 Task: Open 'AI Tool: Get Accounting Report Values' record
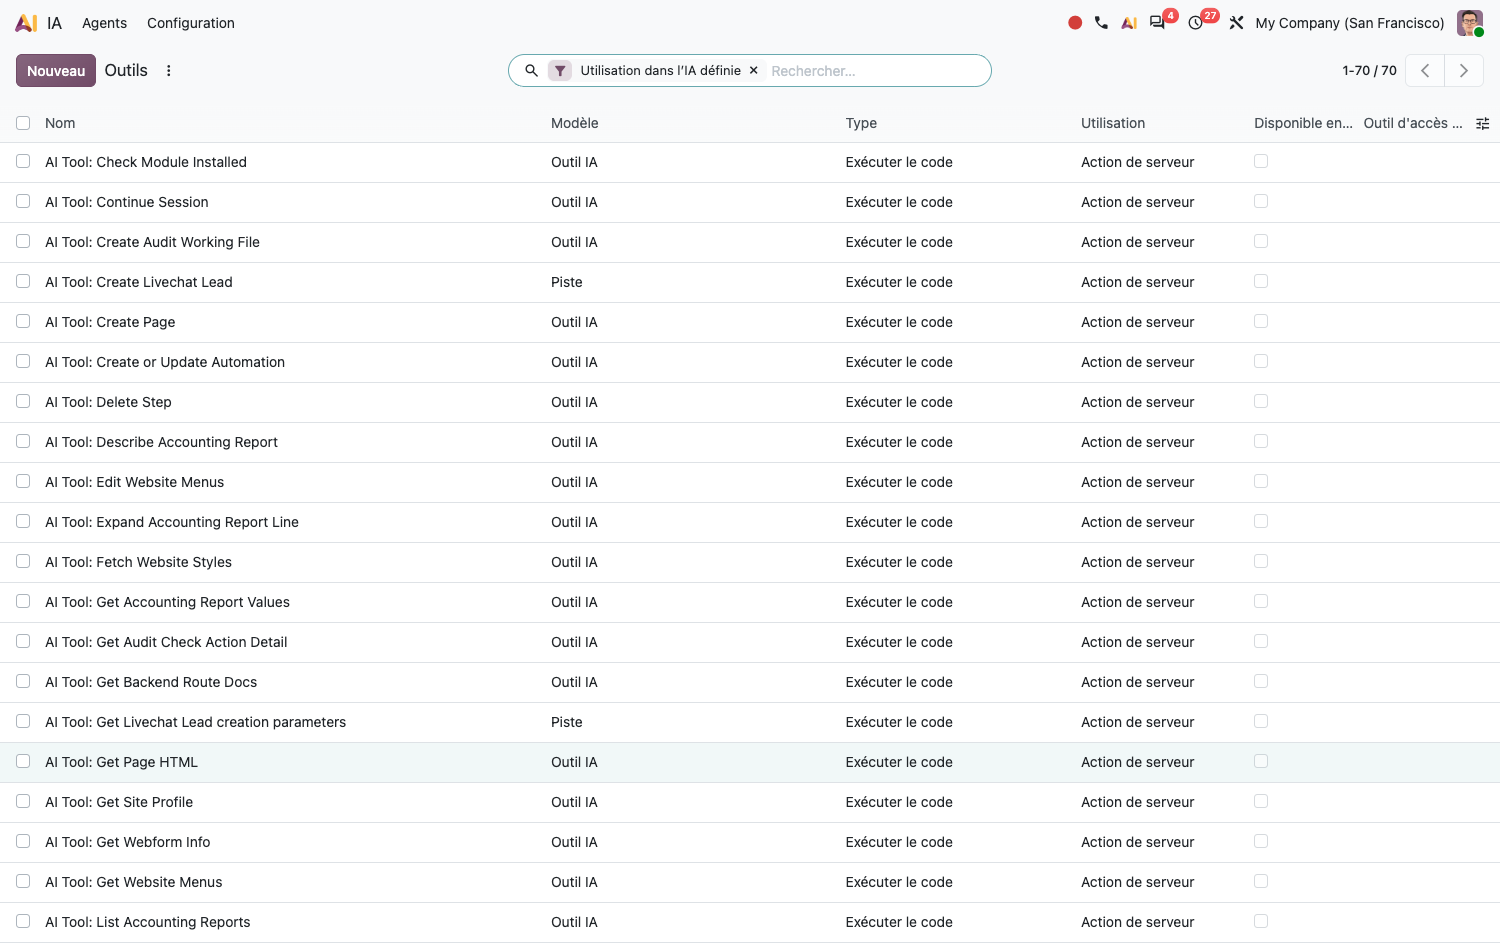(167, 602)
